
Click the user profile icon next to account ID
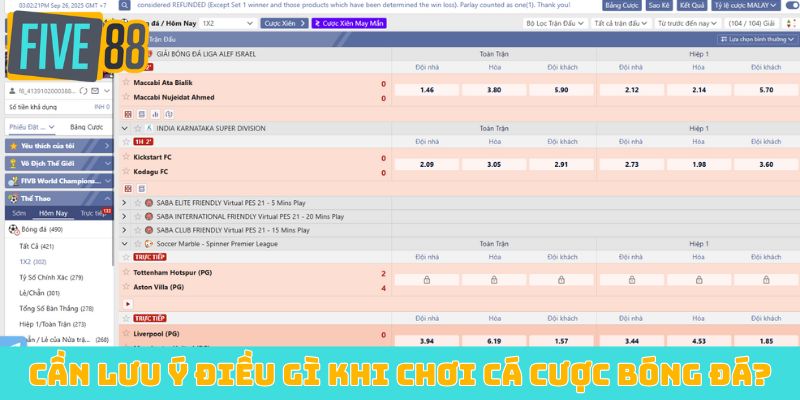click(x=13, y=91)
